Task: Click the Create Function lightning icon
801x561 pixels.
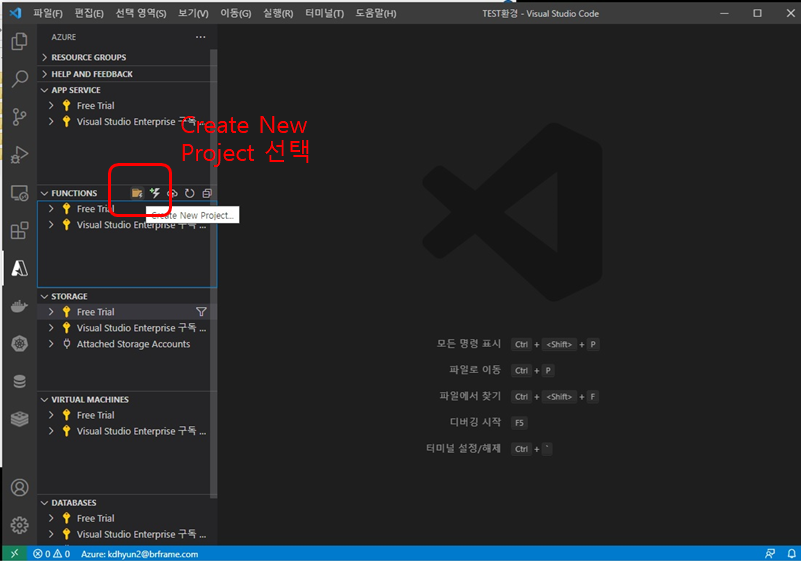Action: [x=155, y=193]
